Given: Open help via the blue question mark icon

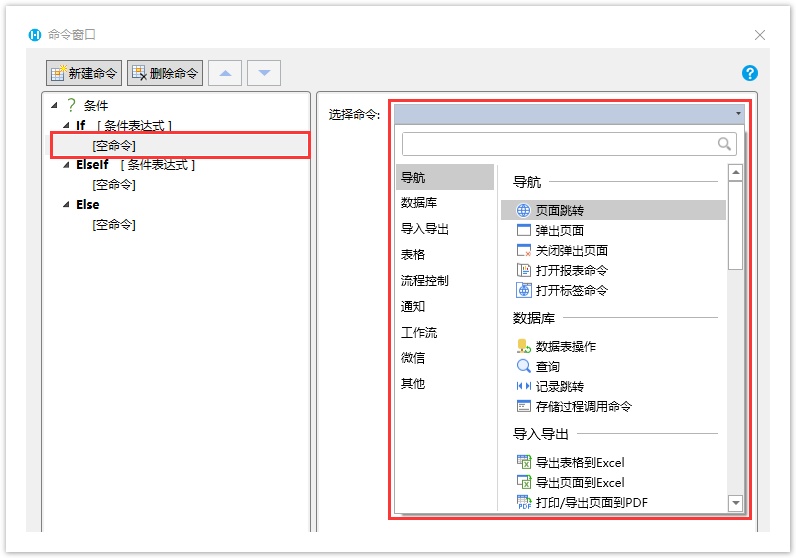Looking at the screenshot, I should [750, 73].
